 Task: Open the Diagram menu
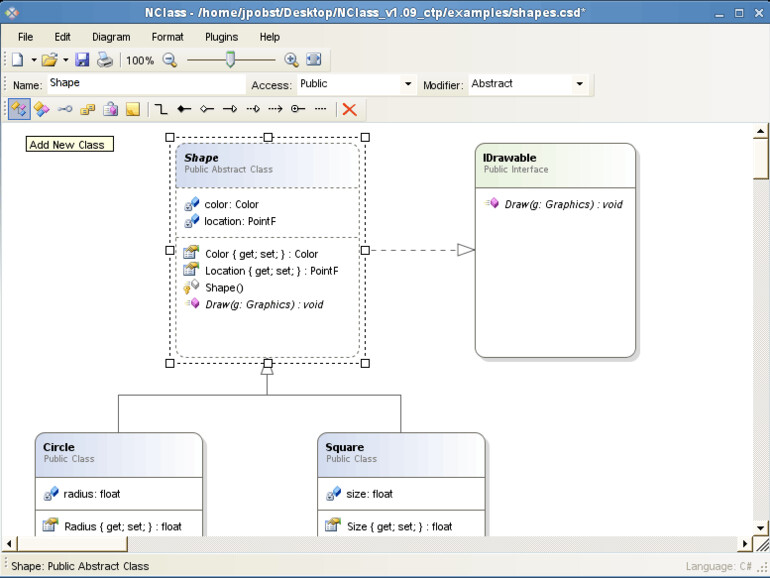(111, 37)
